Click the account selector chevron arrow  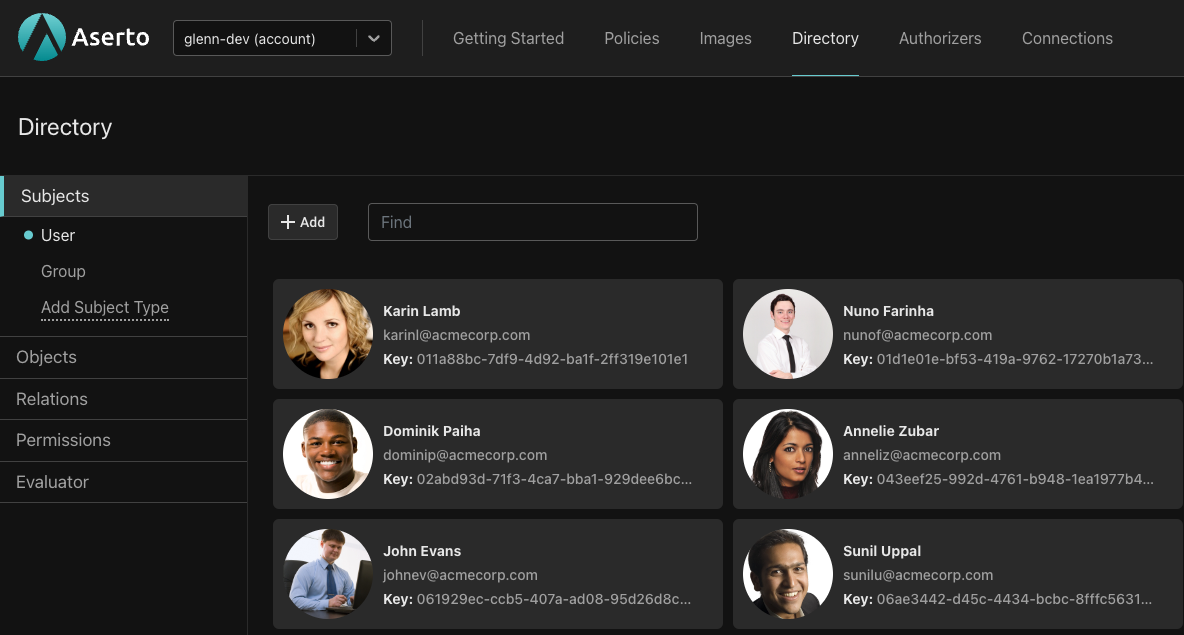[x=374, y=39]
